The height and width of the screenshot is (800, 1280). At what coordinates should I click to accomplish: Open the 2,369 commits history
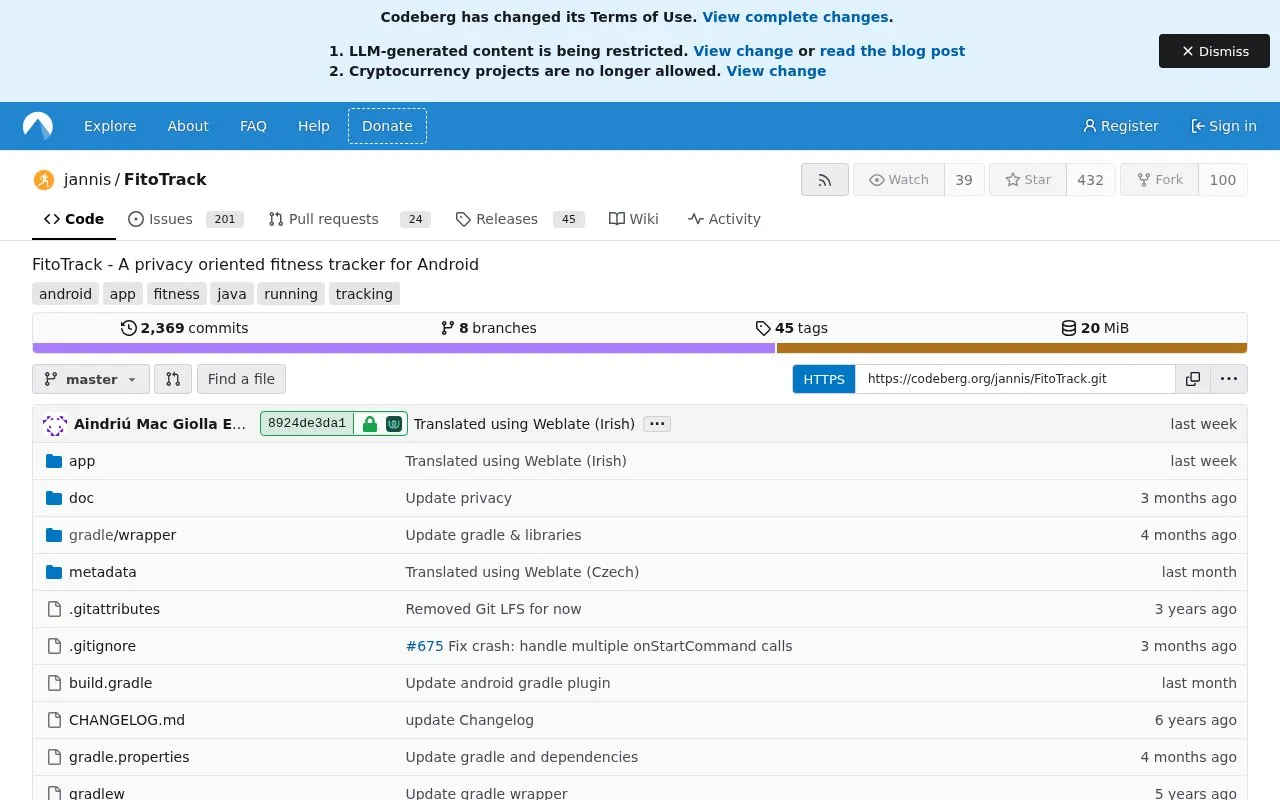[x=184, y=328]
